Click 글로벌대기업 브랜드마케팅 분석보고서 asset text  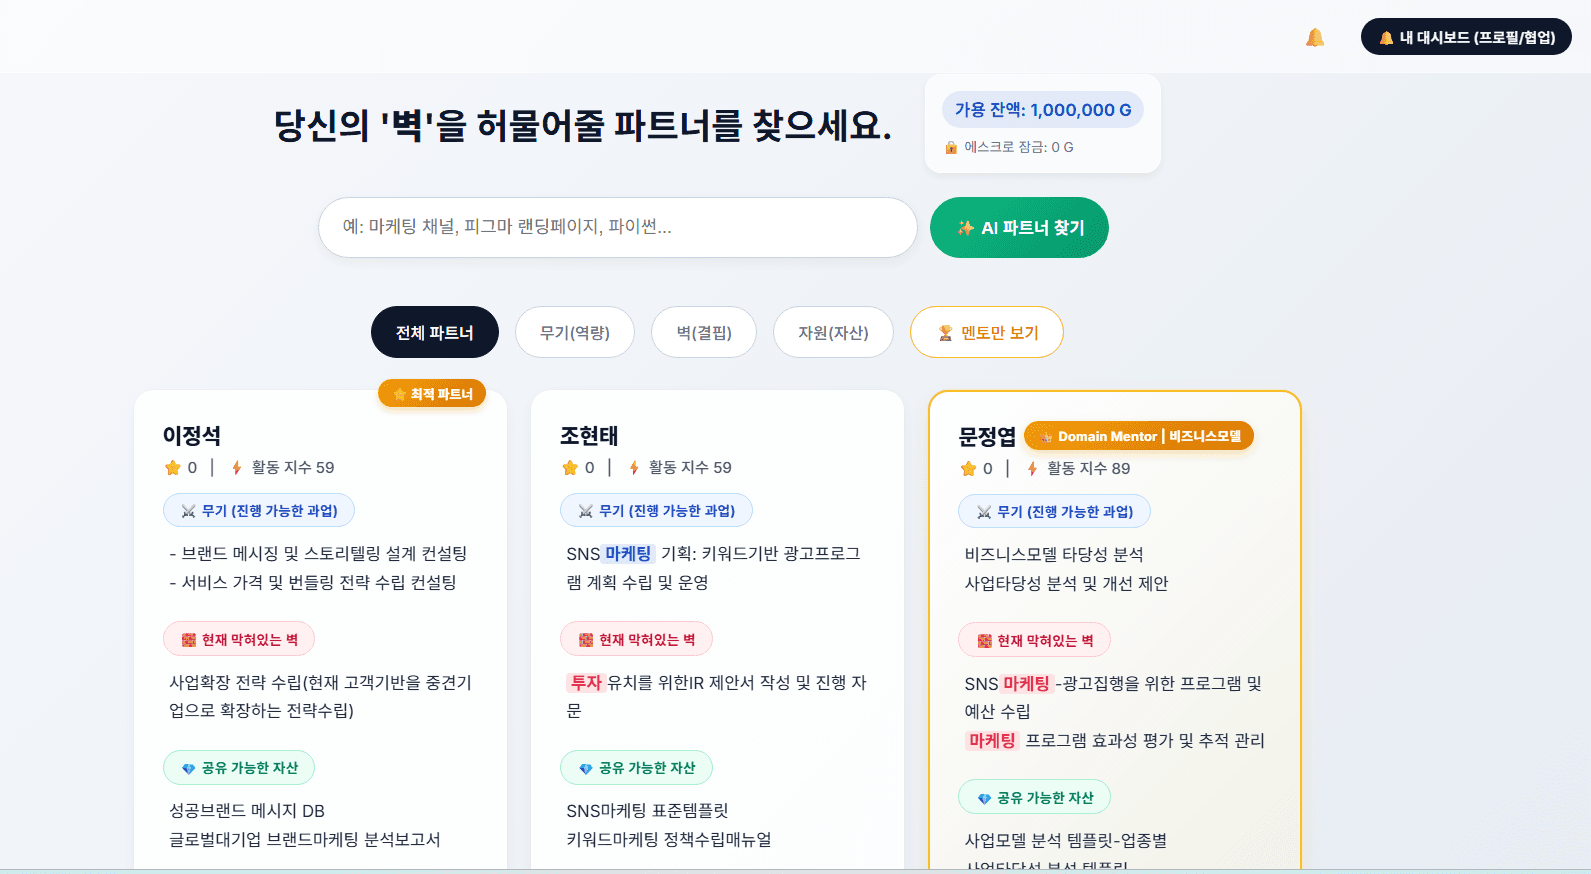point(305,839)
